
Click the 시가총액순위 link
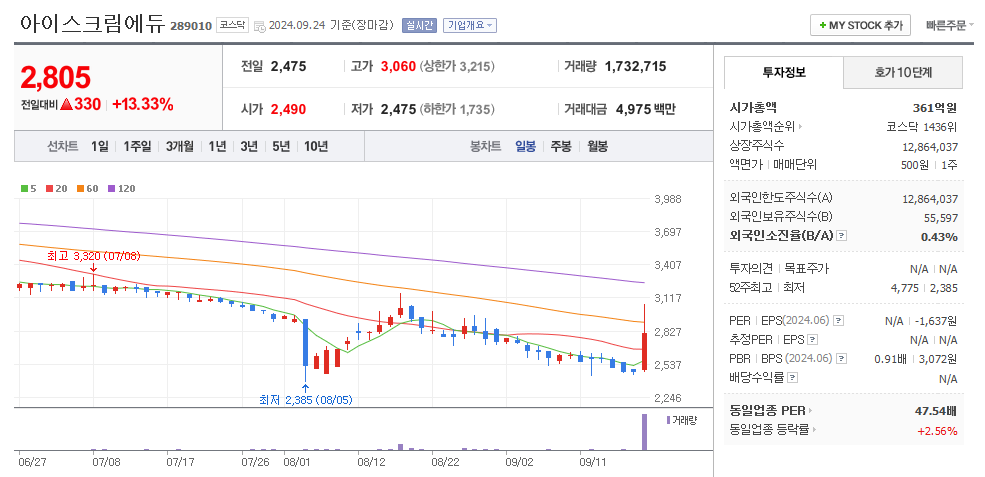(x=762, y=127)
